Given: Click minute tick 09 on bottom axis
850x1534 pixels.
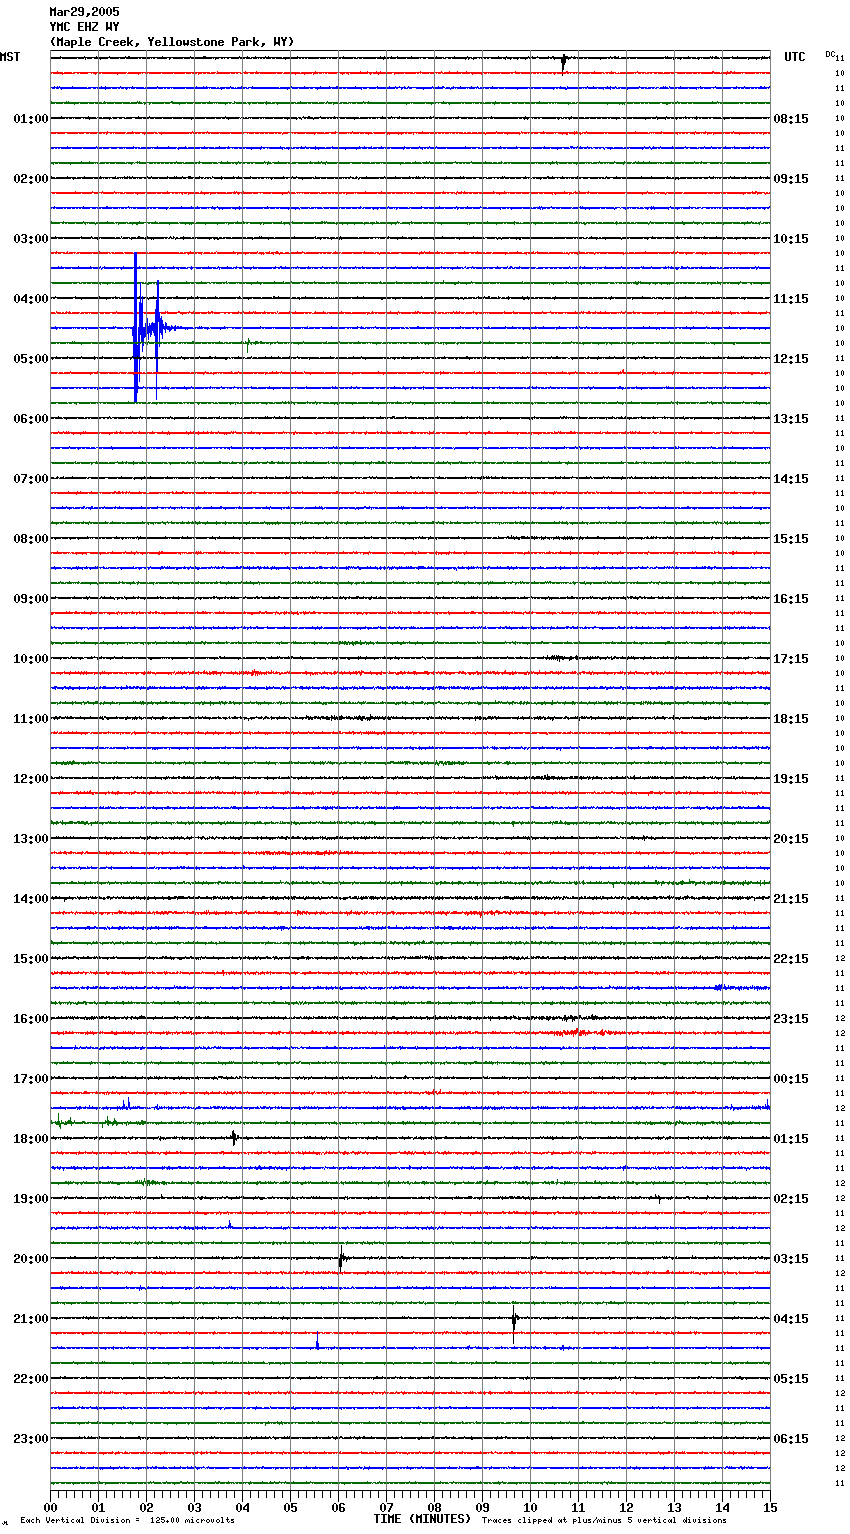Looking at the screenshot, I should tap(482, 1507).
